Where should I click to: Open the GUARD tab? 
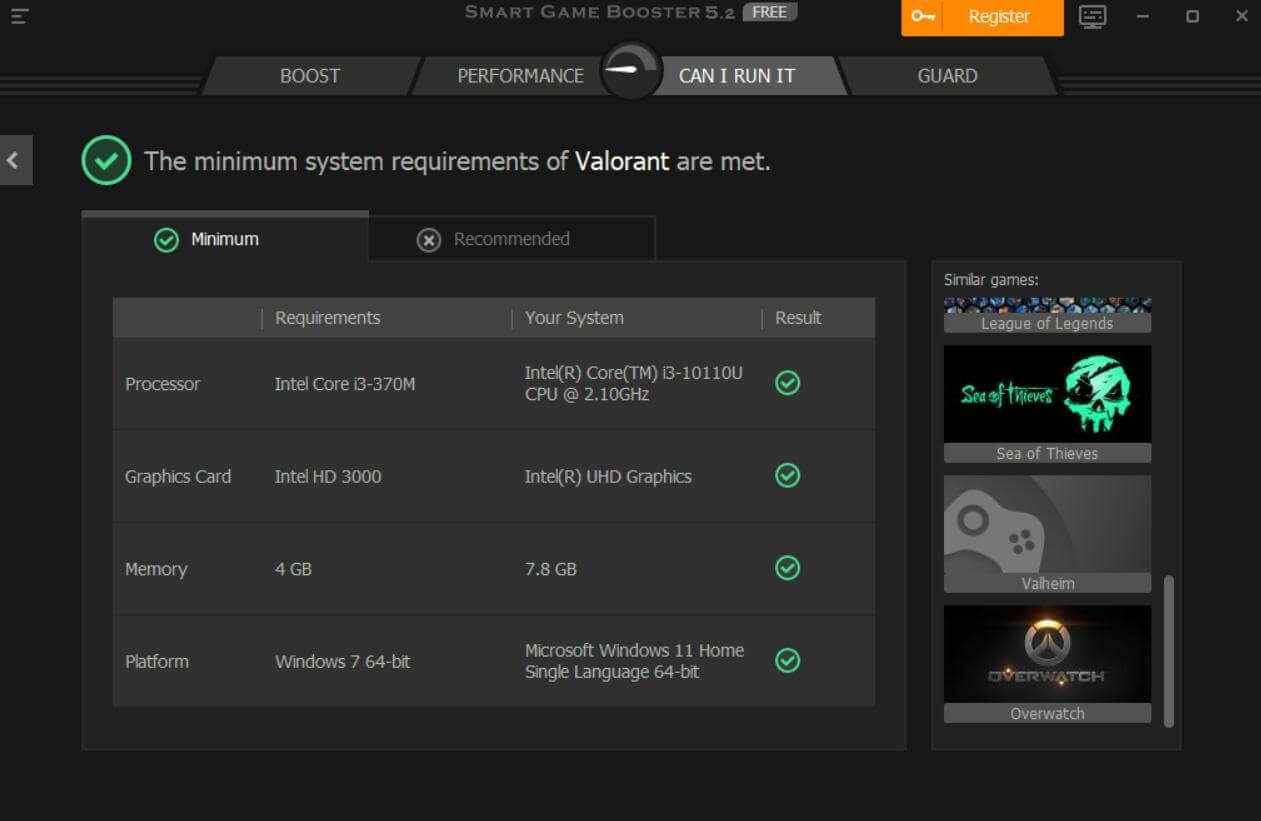point(947,76)
